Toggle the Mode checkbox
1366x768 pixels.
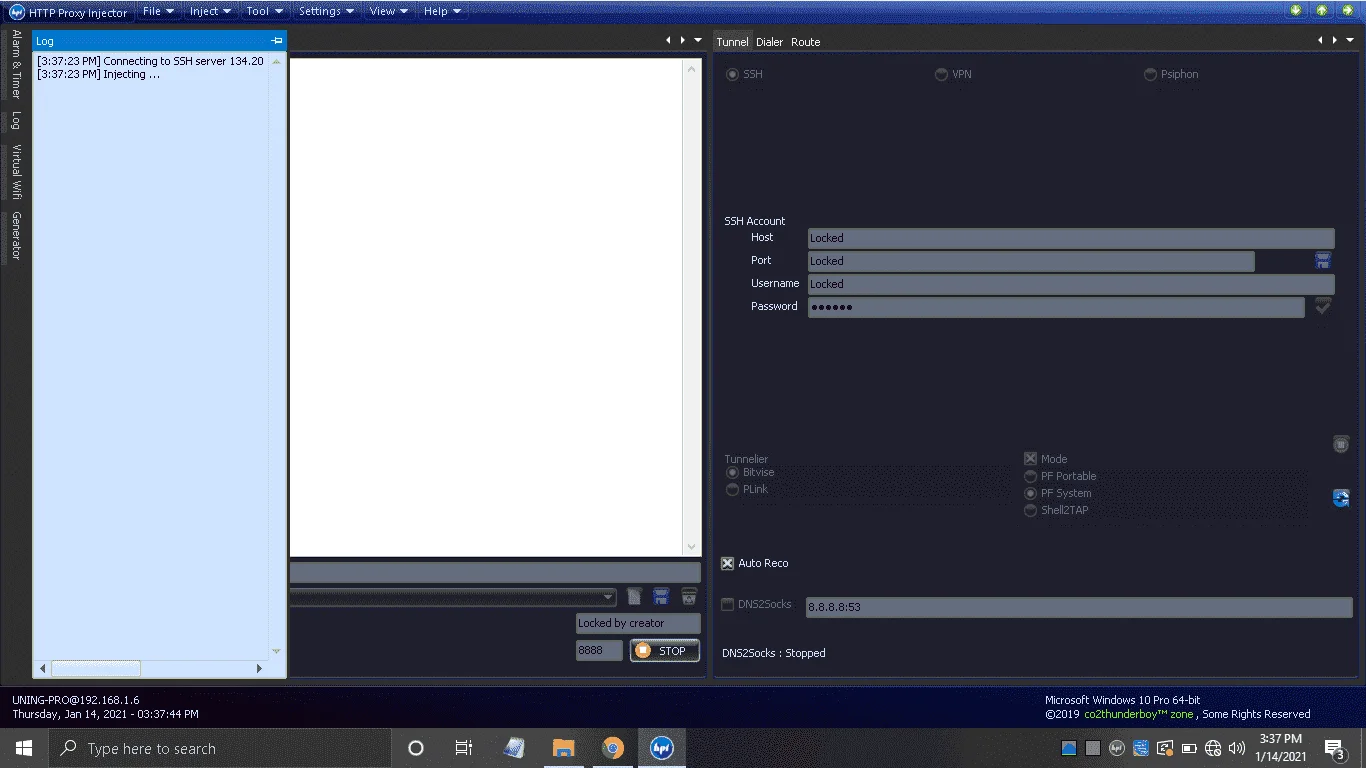pos(1031,459)
